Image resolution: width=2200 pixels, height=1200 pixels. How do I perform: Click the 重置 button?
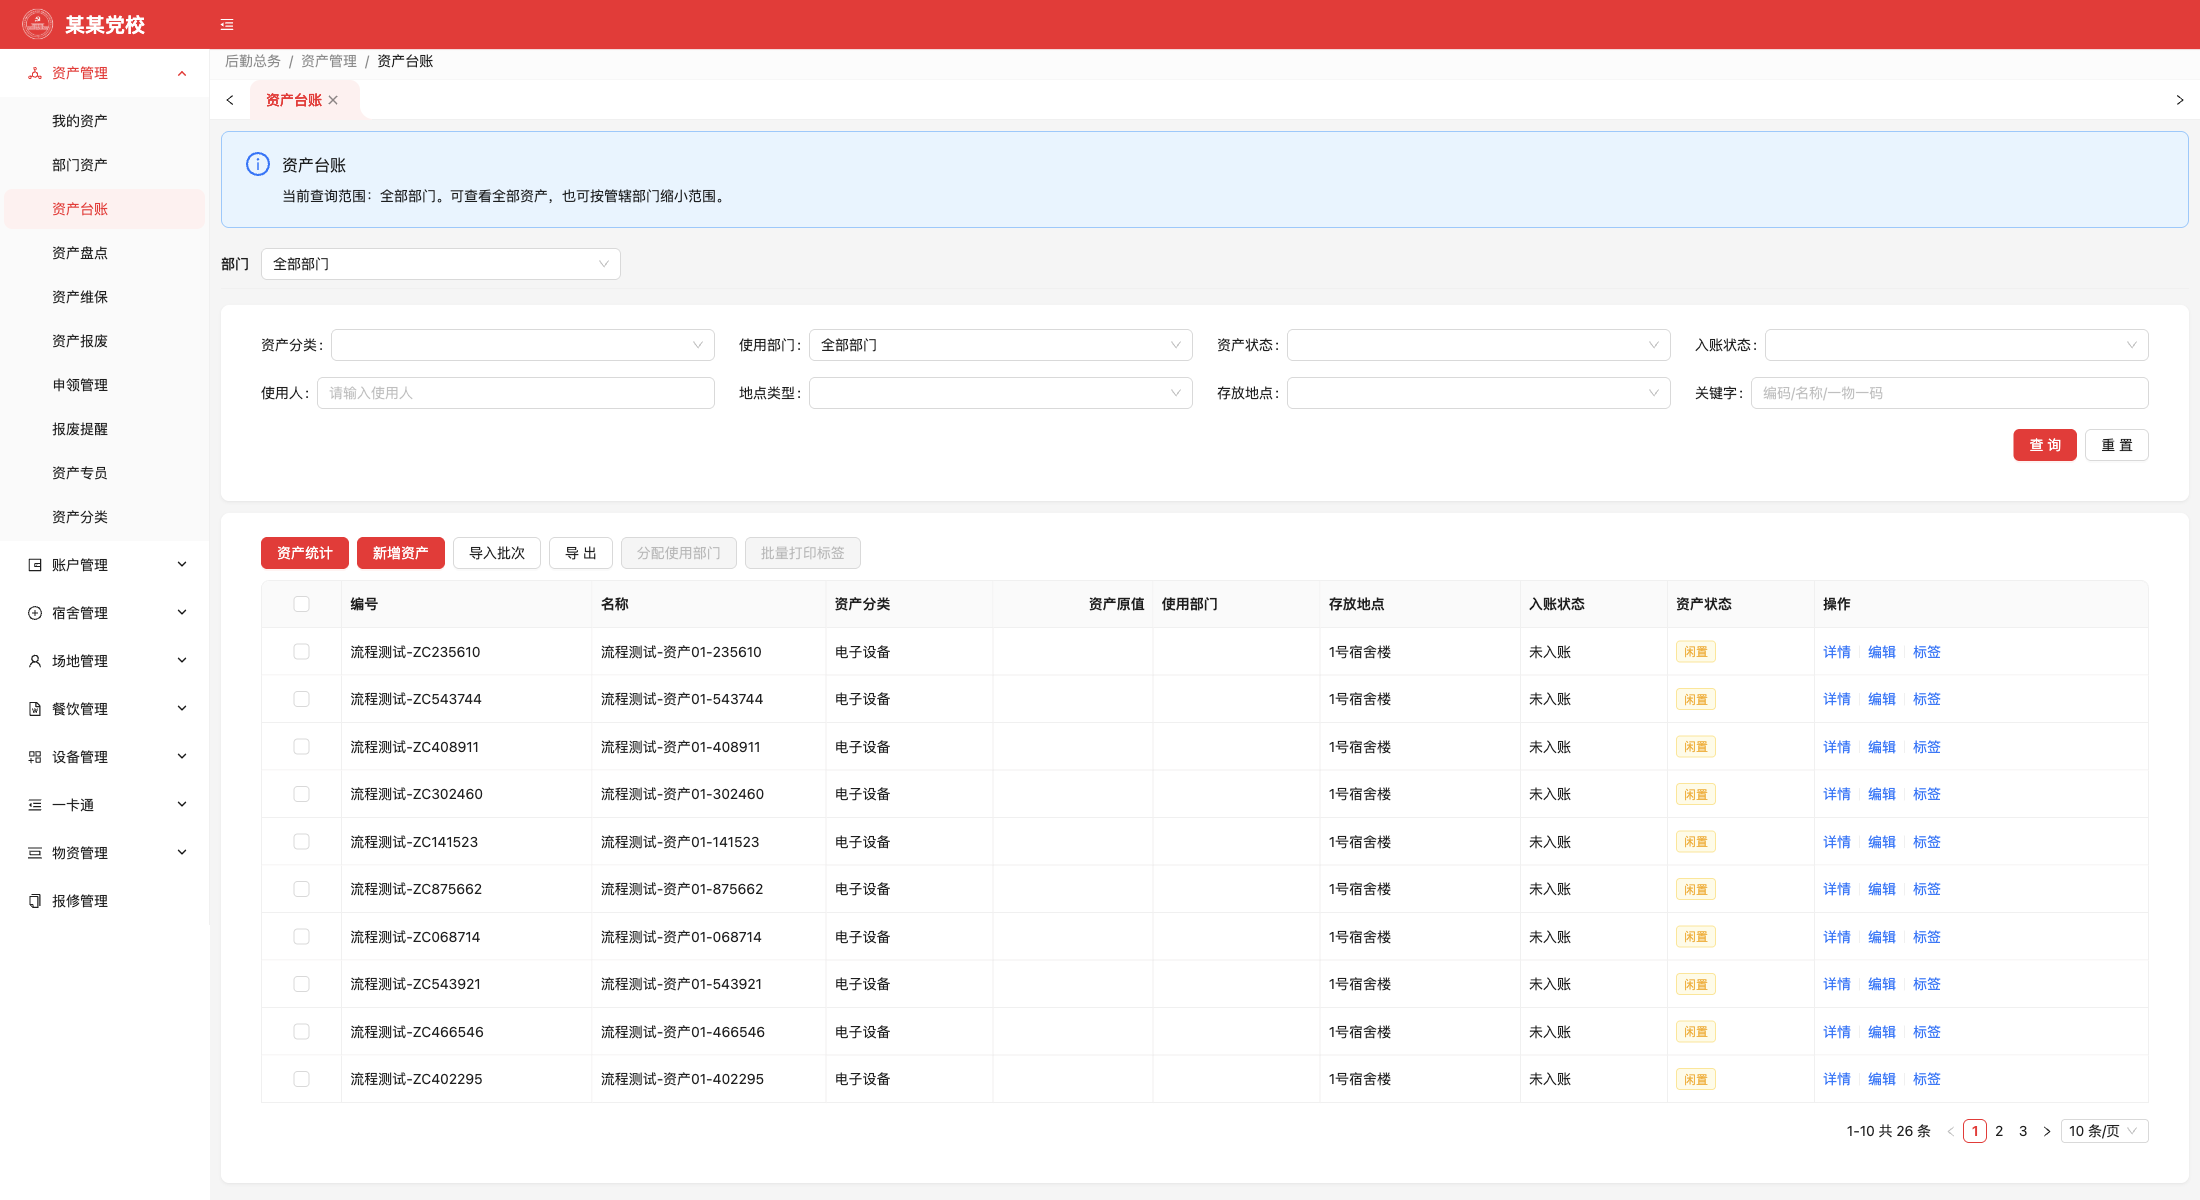2117,445
